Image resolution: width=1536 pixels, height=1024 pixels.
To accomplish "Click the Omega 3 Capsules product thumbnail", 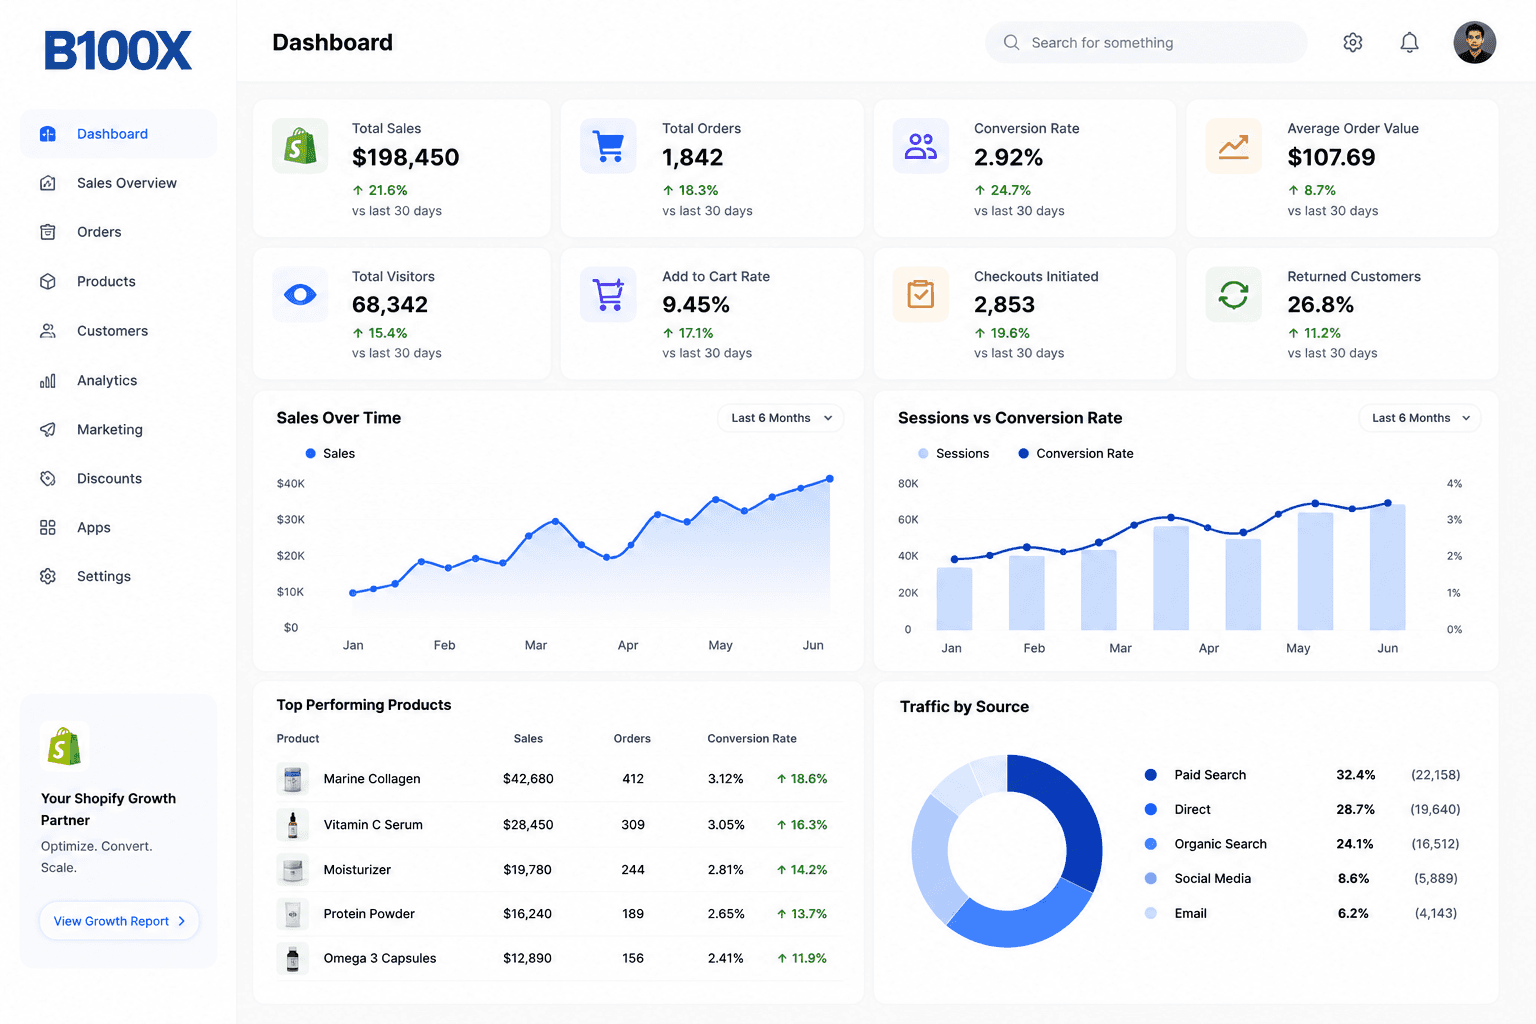I will click(293, 958).
